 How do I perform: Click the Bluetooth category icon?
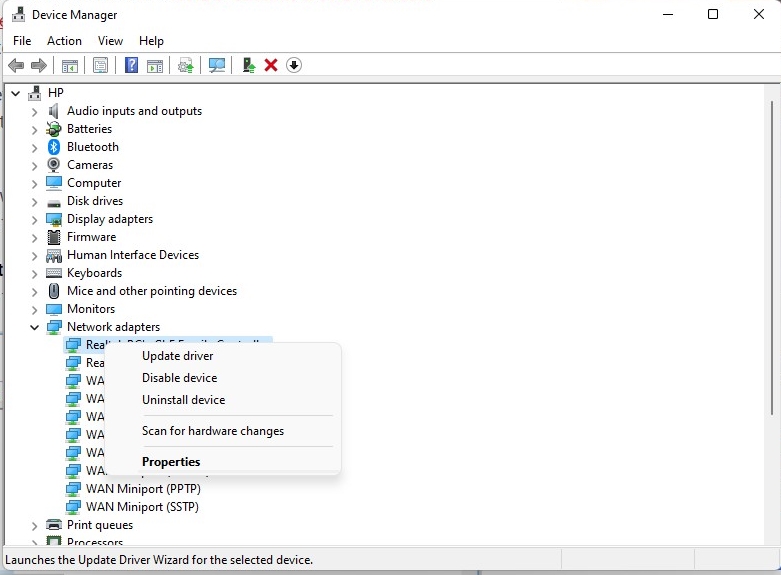pos(54,147)
